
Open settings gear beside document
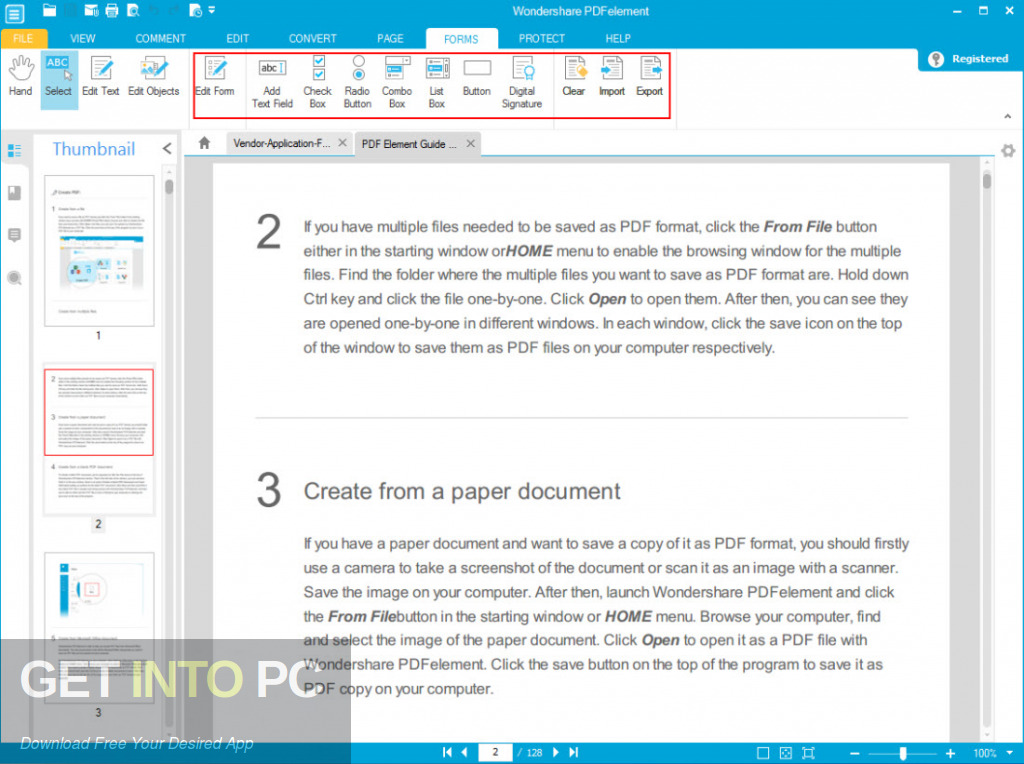point(1008,151)
